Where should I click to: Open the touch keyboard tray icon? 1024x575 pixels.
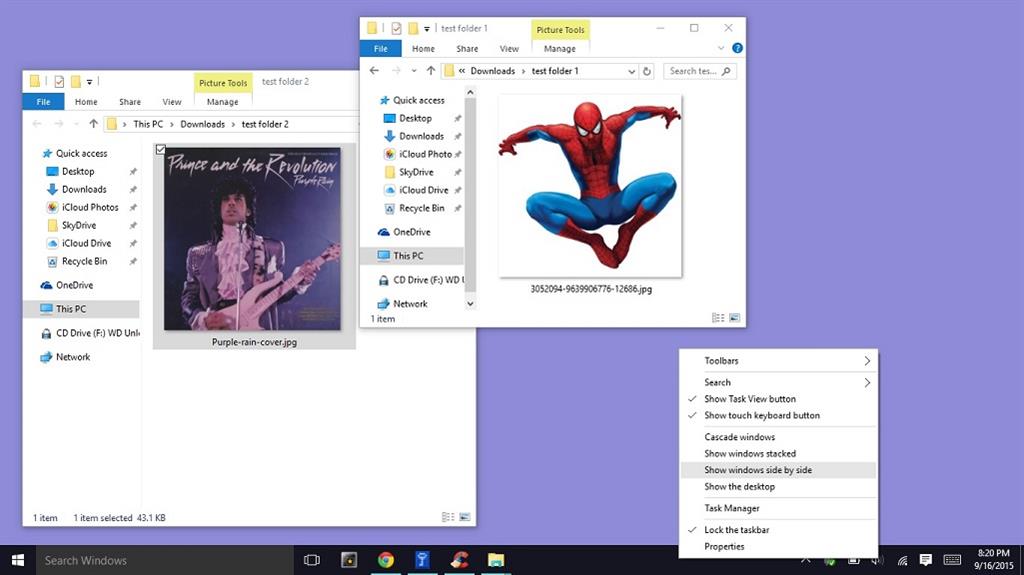[952, 560]
